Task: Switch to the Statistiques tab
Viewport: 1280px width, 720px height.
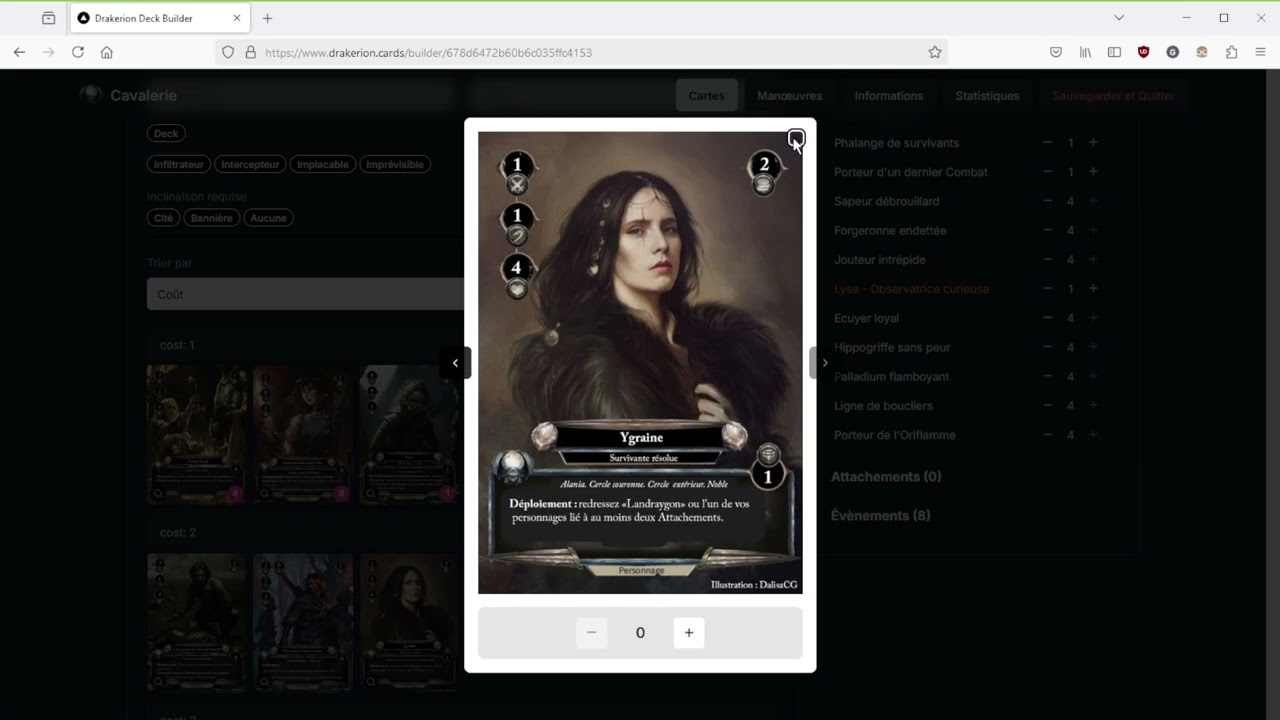Action: (x=987, y=96)
